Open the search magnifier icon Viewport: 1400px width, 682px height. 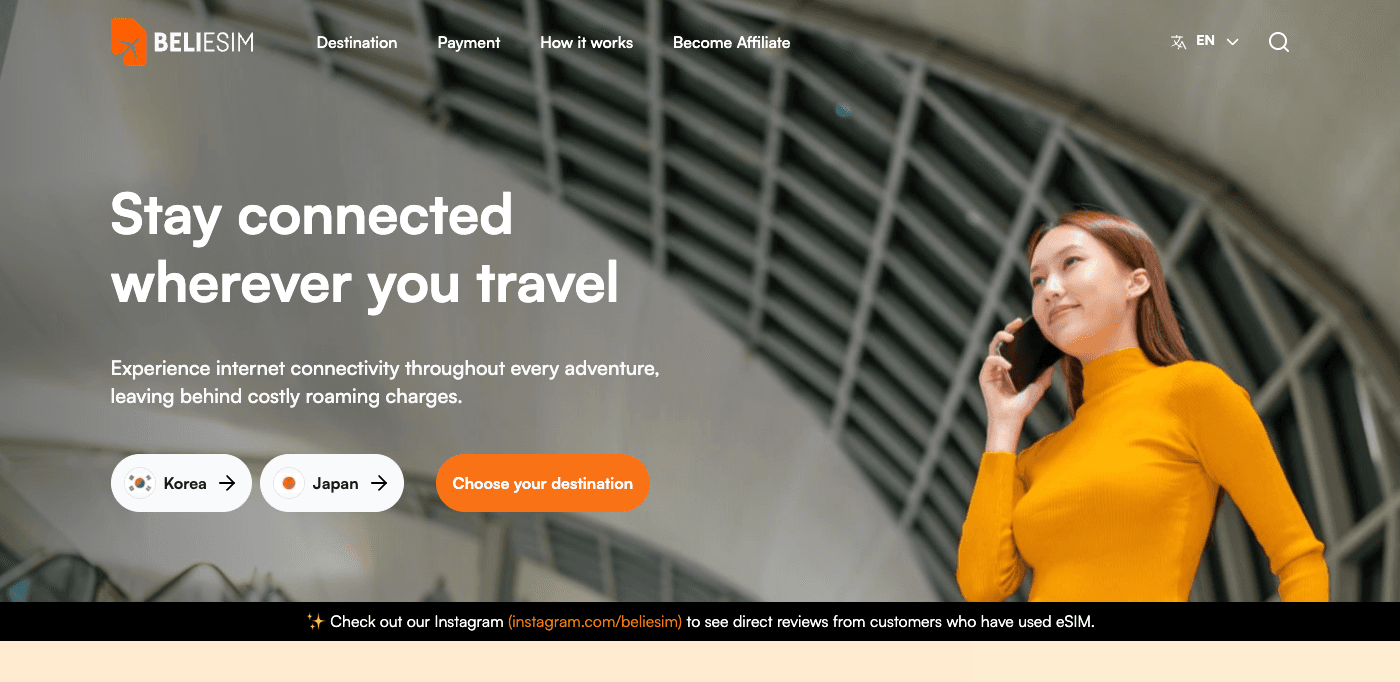(1279, 42)
